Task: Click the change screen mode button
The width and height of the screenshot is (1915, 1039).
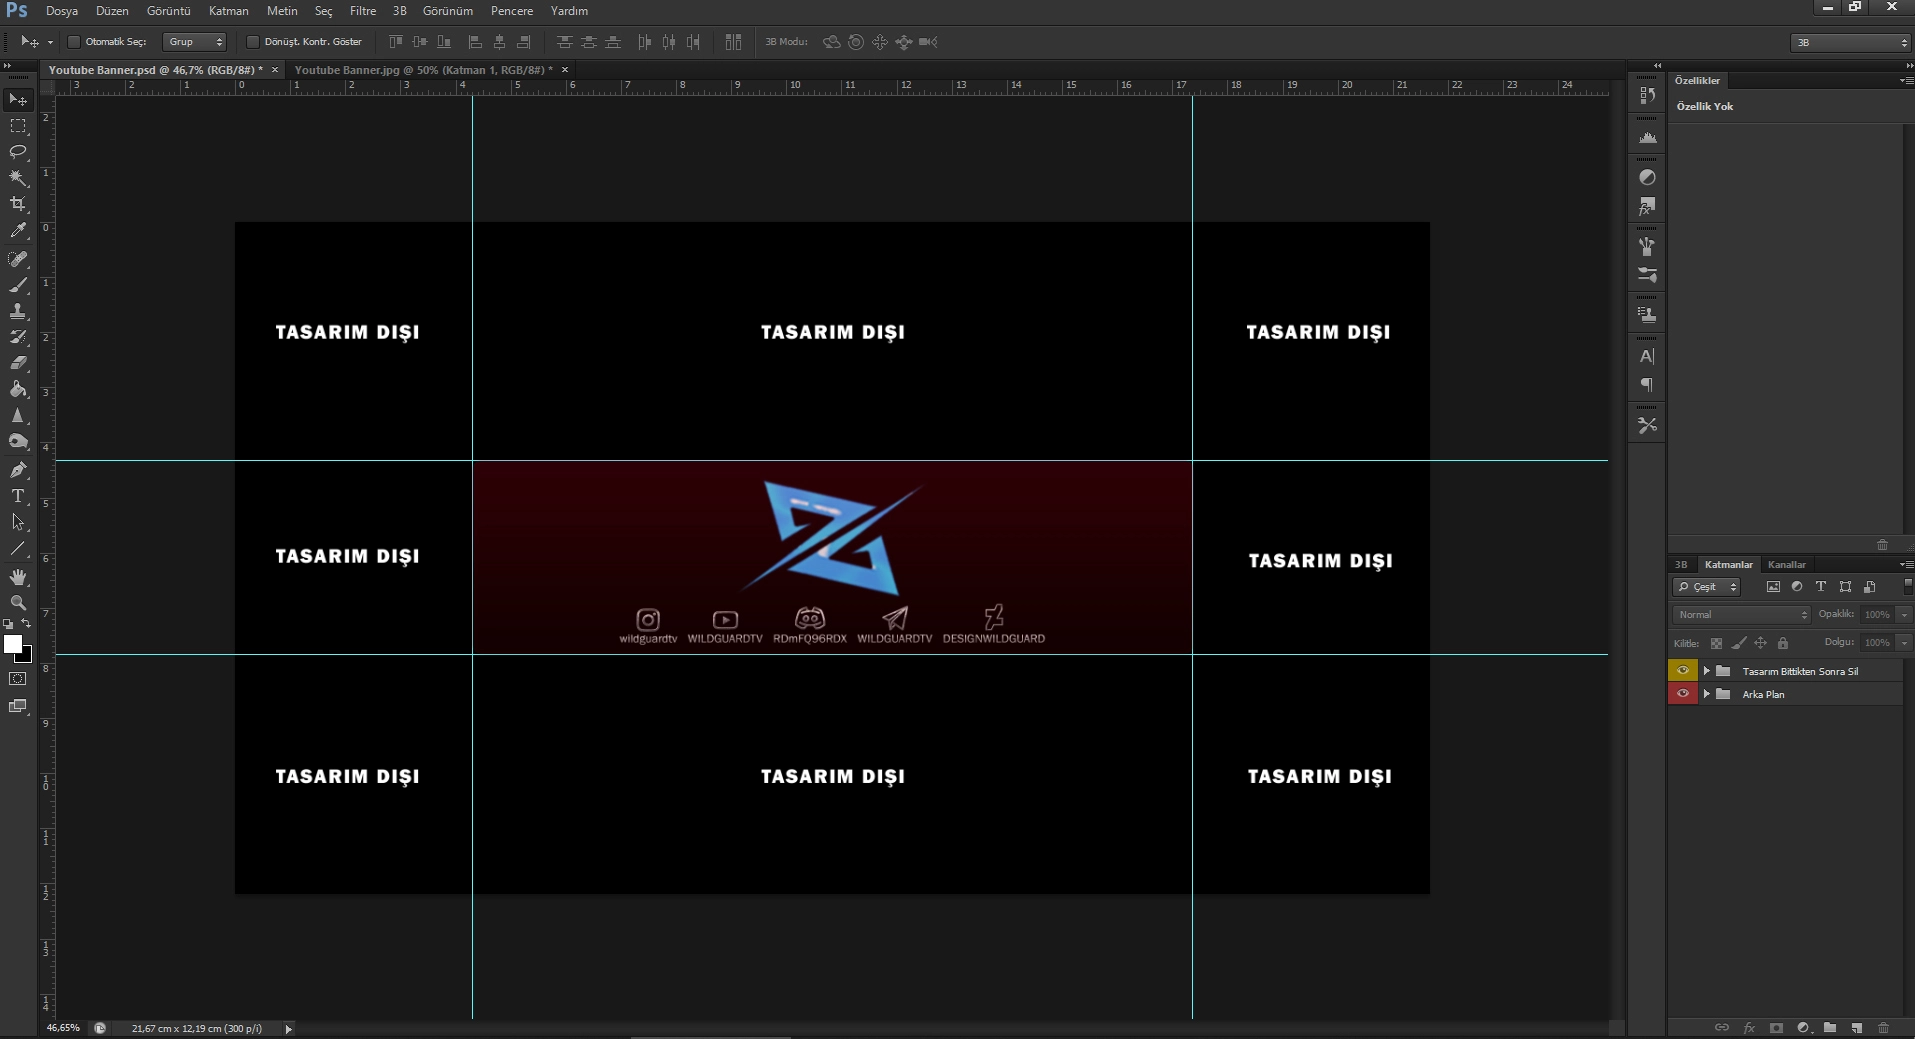Action: pyautogui.click(x=18, y=706)
